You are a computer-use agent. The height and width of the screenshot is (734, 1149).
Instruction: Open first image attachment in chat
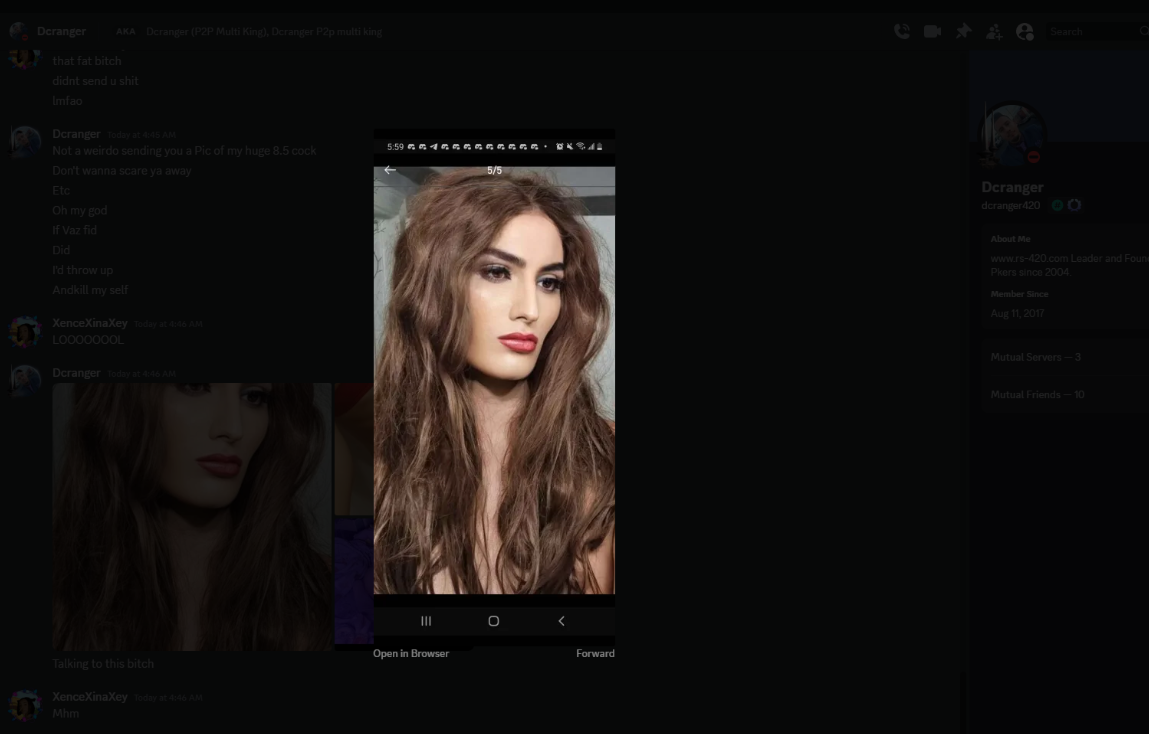(x=192, y=516)
